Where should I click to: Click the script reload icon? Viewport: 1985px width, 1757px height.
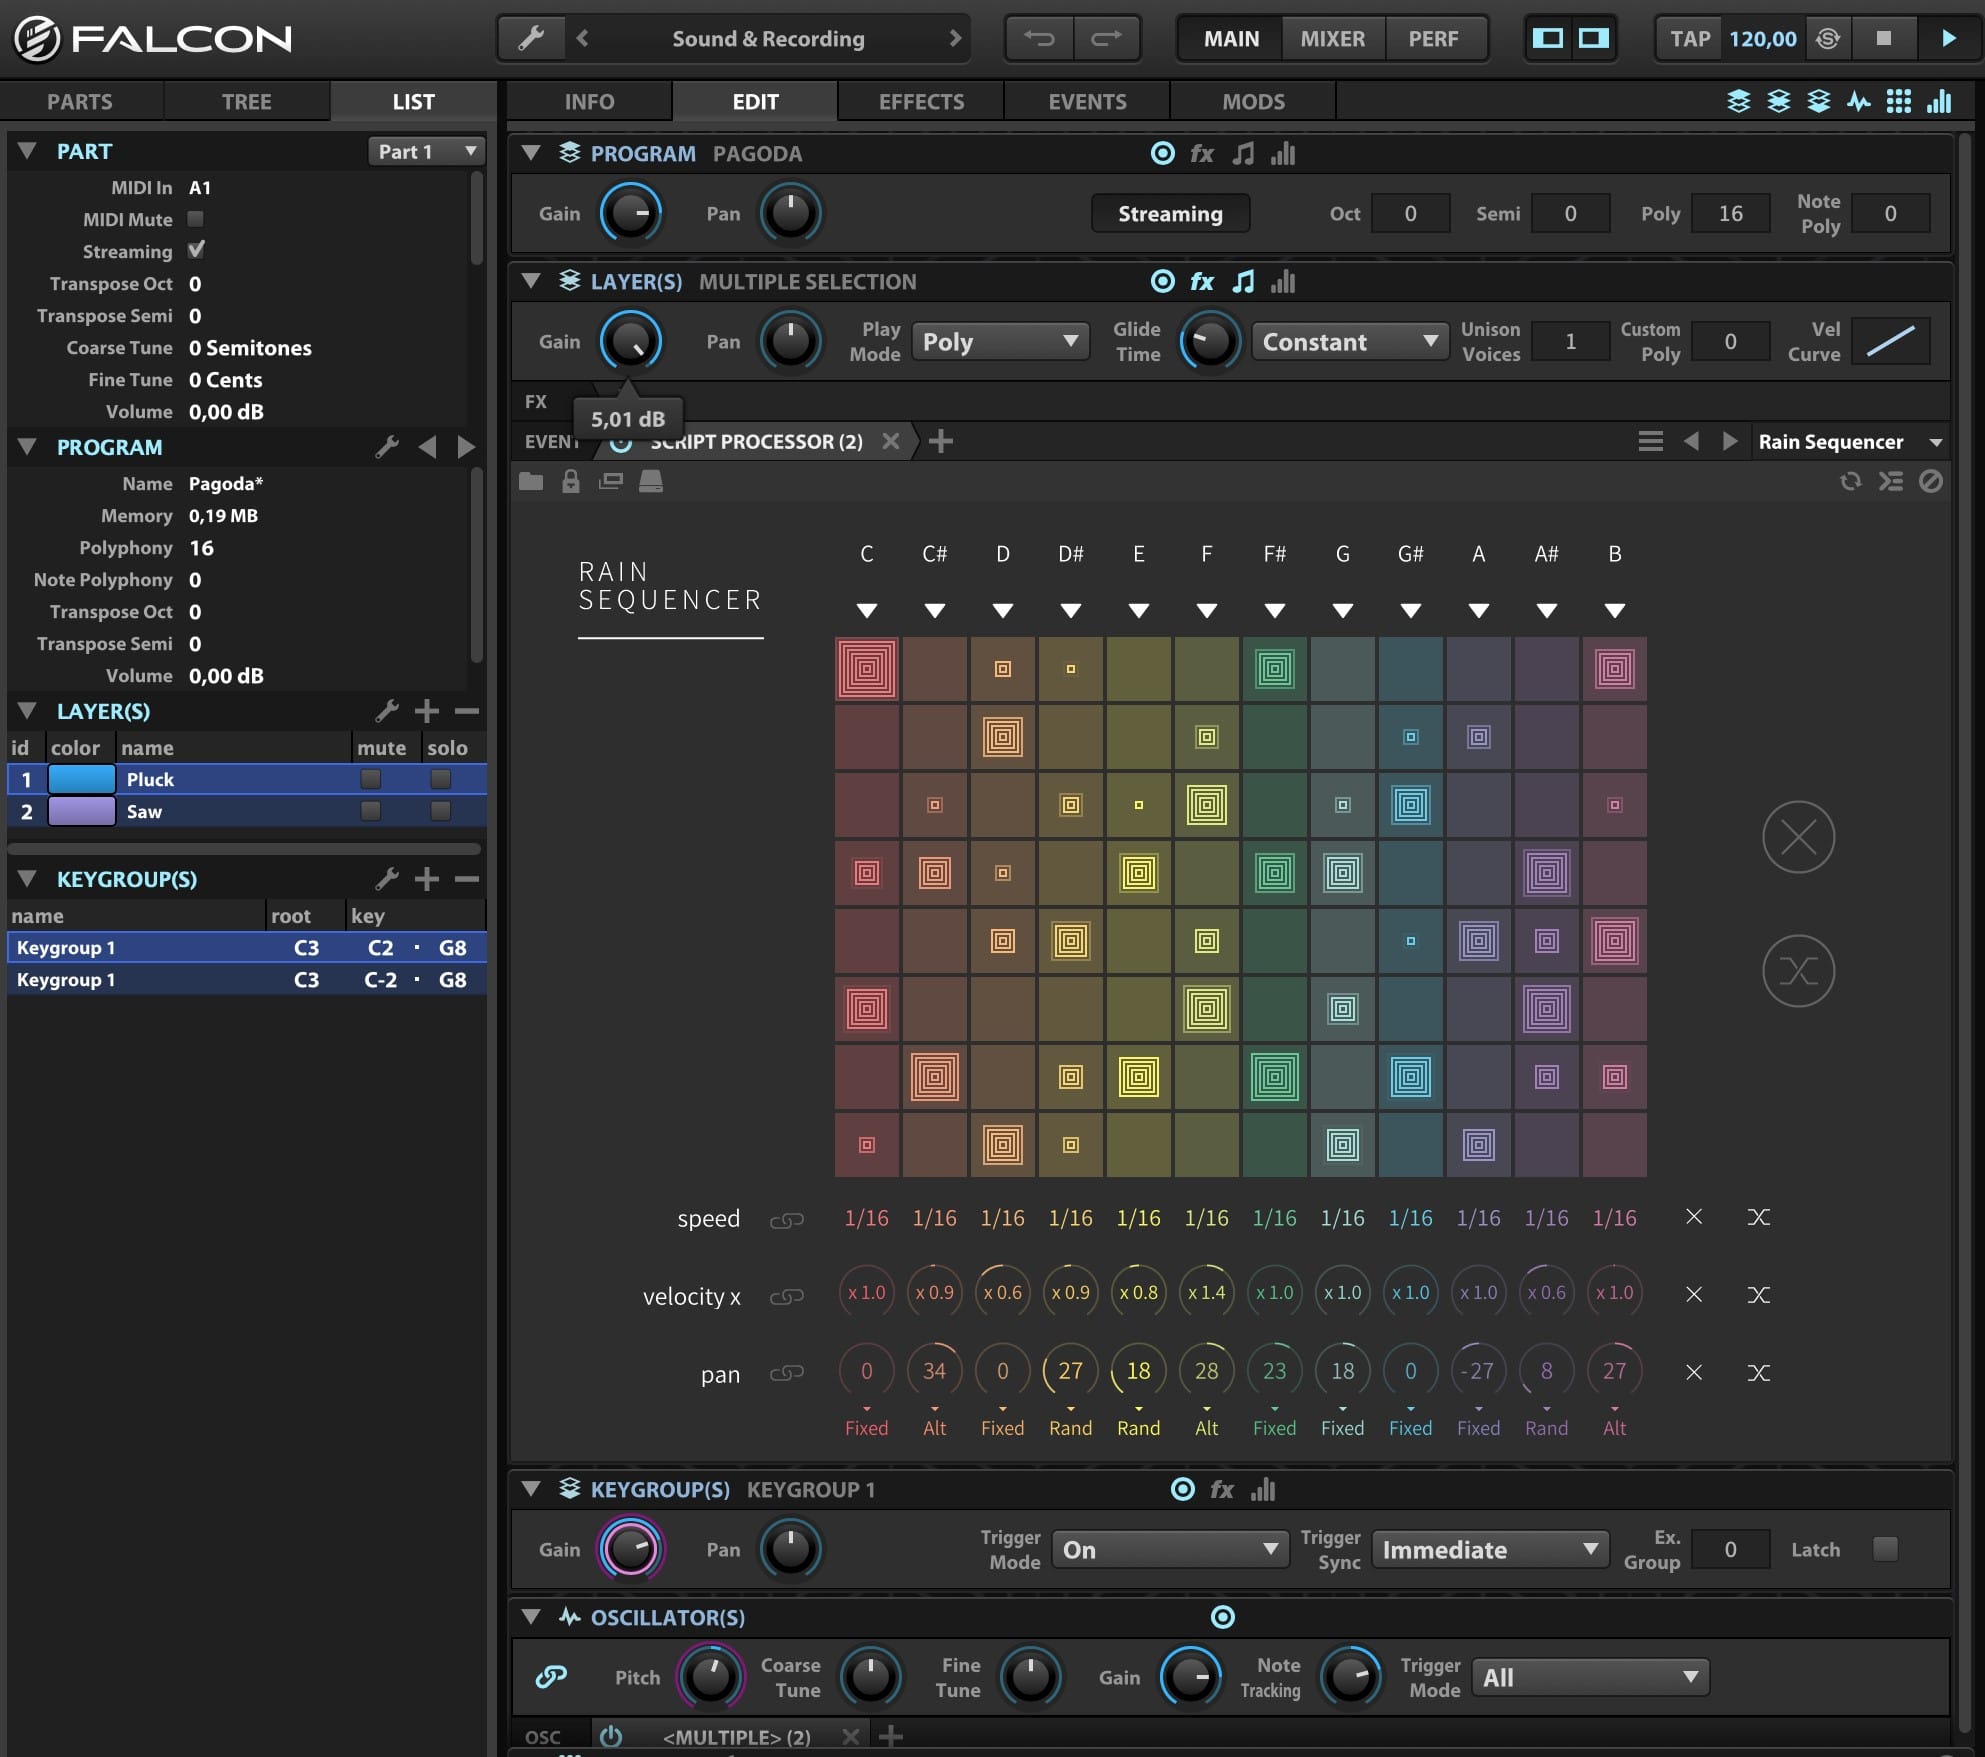click(1851, 482)
